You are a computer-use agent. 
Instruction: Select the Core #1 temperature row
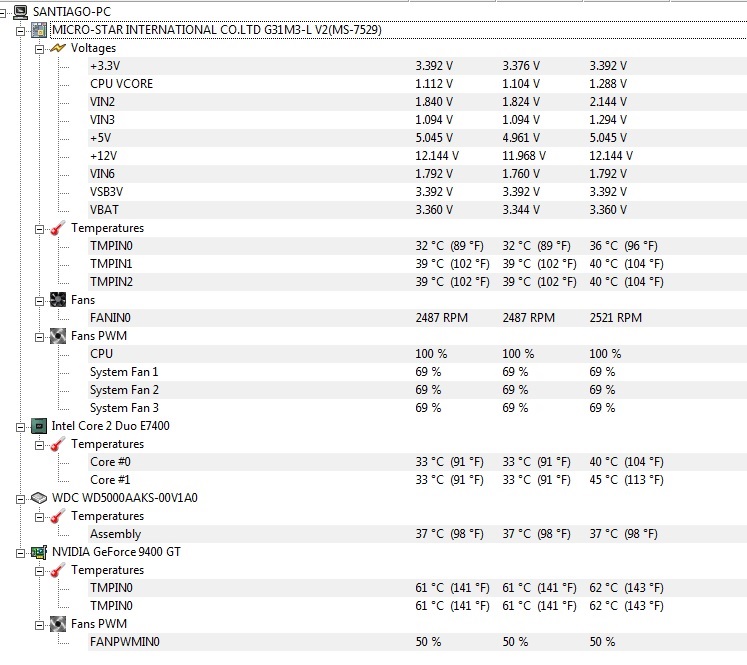[417, 480]
